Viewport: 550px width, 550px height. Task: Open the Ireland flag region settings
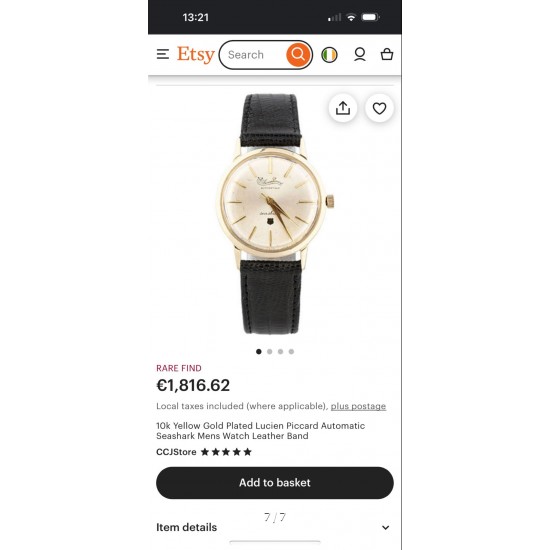[x=329, y=55]
